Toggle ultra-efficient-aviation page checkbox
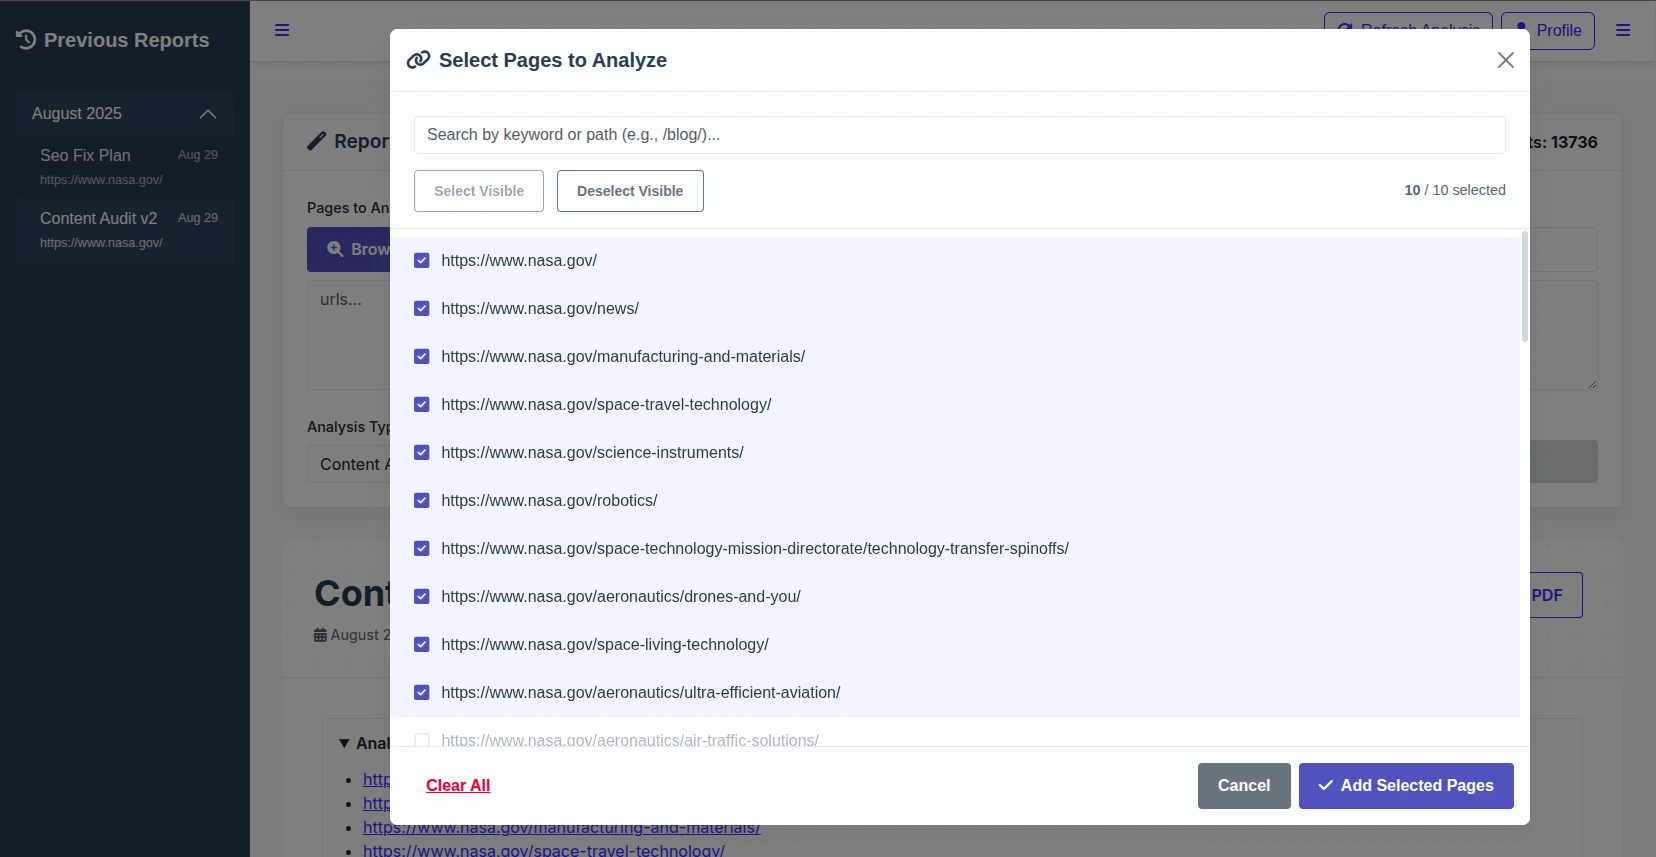 coord(422,692)
